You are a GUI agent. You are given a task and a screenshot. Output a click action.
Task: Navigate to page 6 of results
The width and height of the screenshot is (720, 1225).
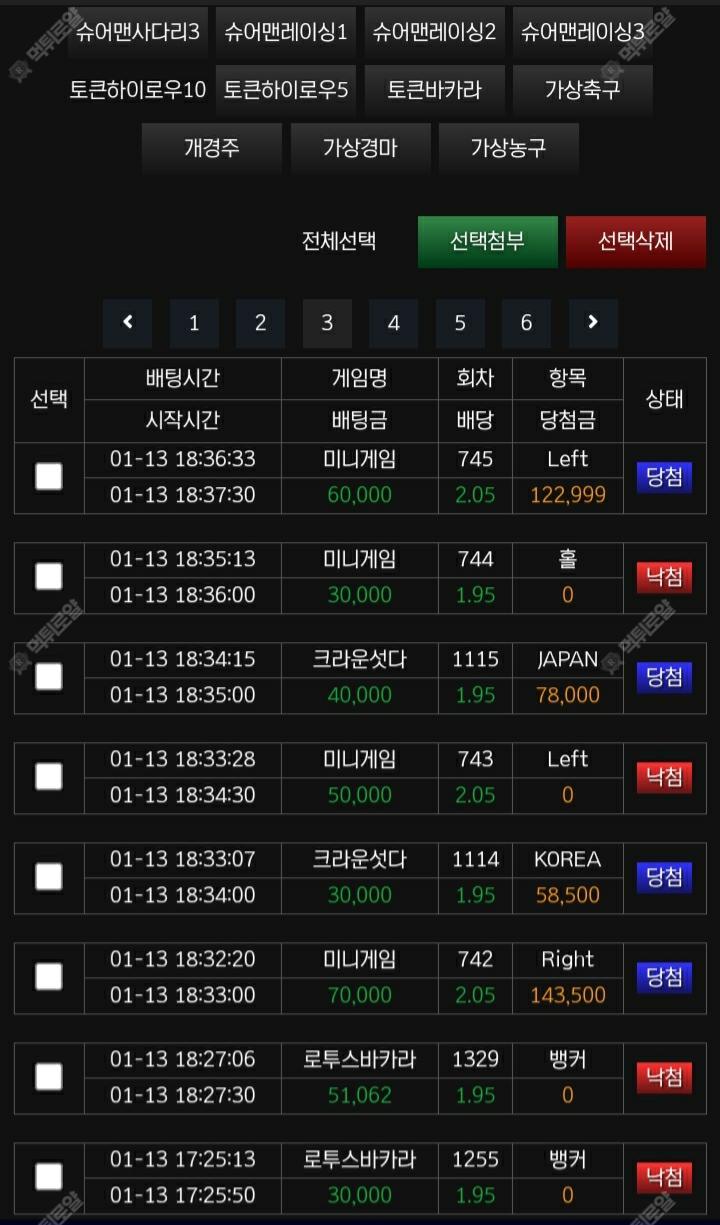526,322
